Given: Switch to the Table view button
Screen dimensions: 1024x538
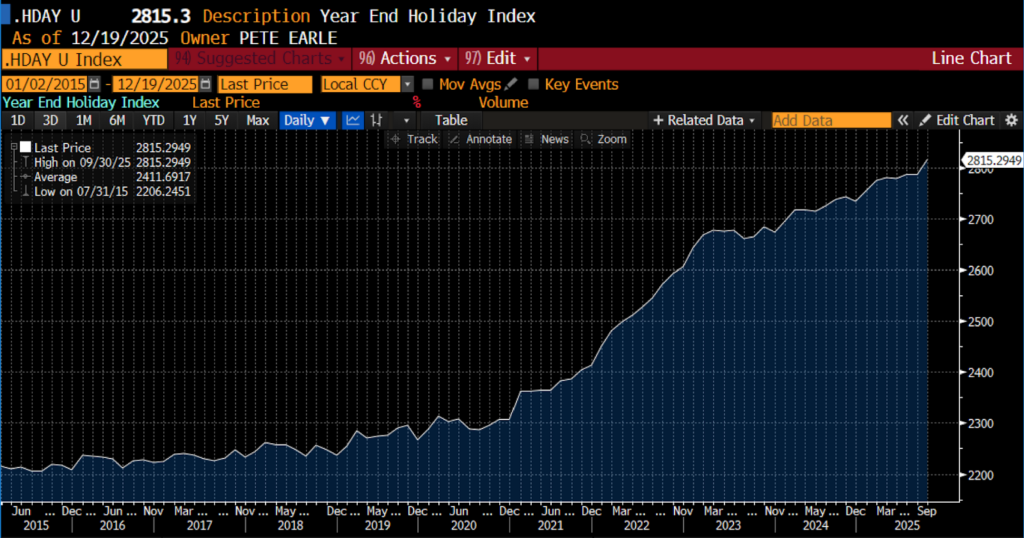Looking at the screenshot, I should click(450, 120).
